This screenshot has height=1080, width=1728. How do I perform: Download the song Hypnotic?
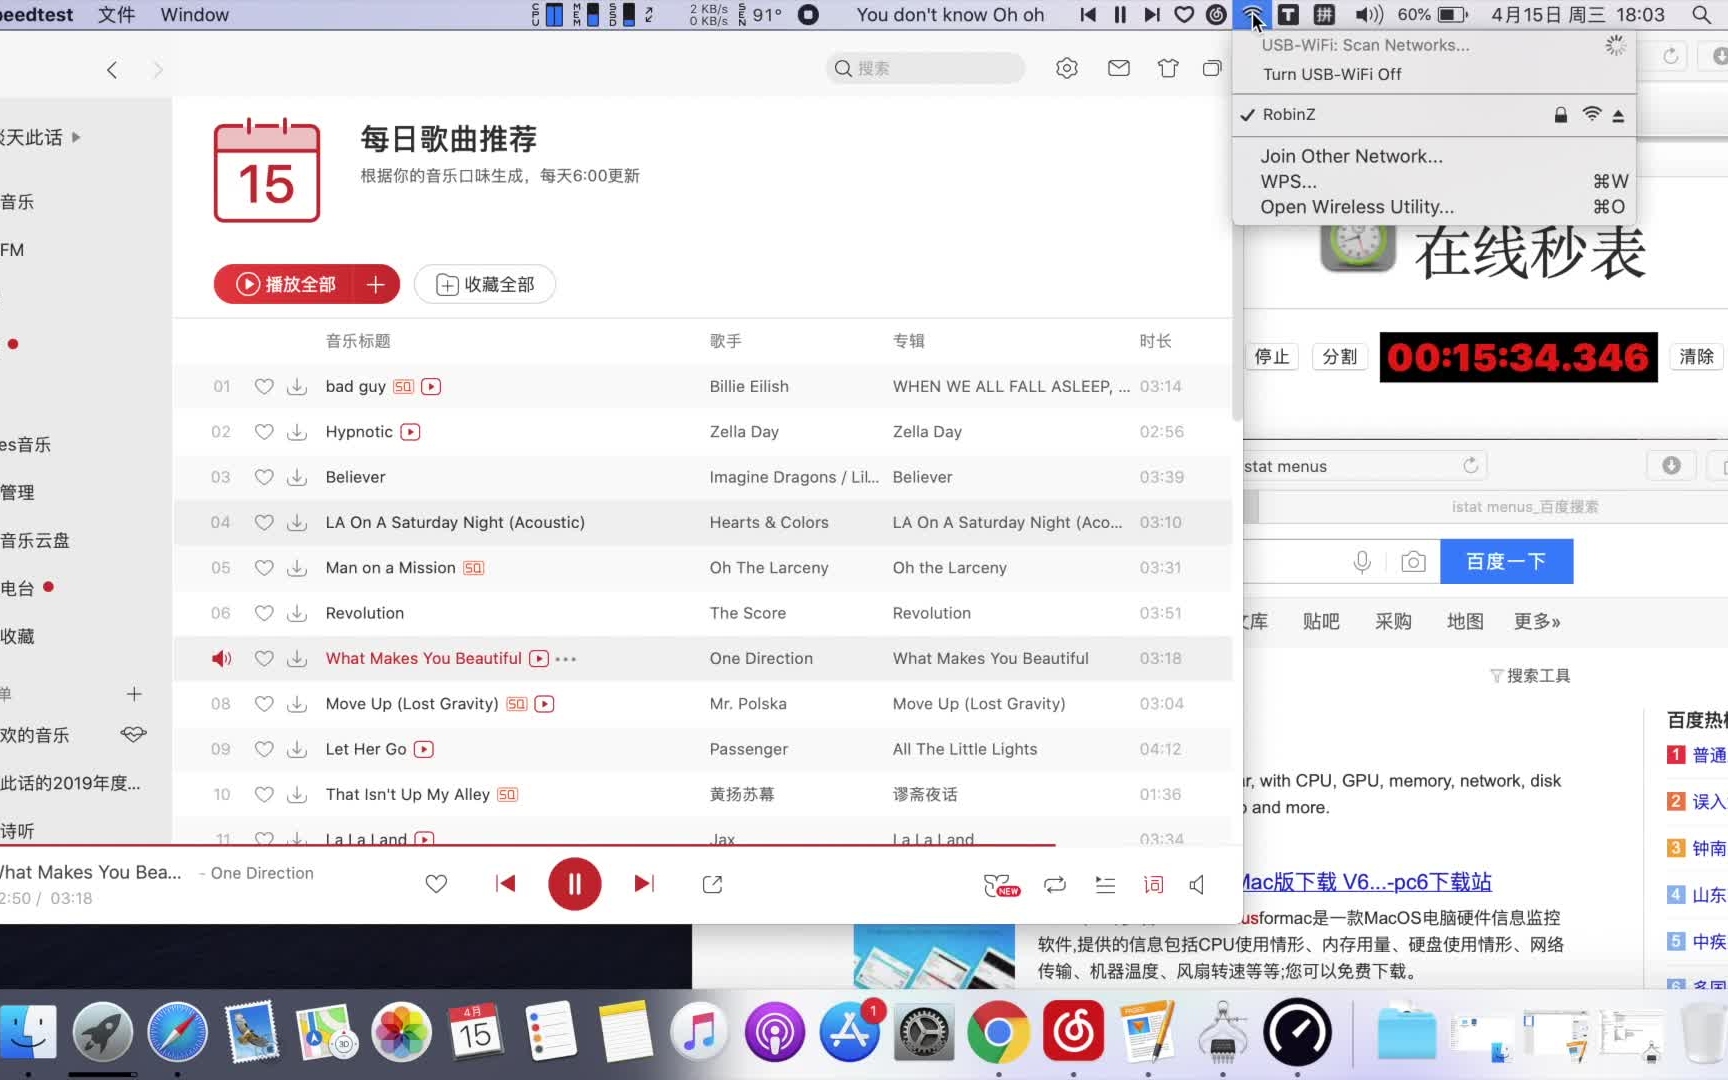tap(297, 432)
